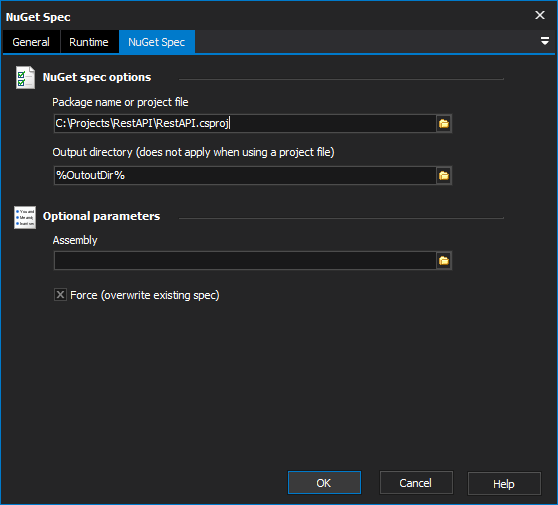Viewport: 558px width, 505px height.
Task: Click the NuGet spec options heading
Action: pyautogui.click(x=97, y=77)
